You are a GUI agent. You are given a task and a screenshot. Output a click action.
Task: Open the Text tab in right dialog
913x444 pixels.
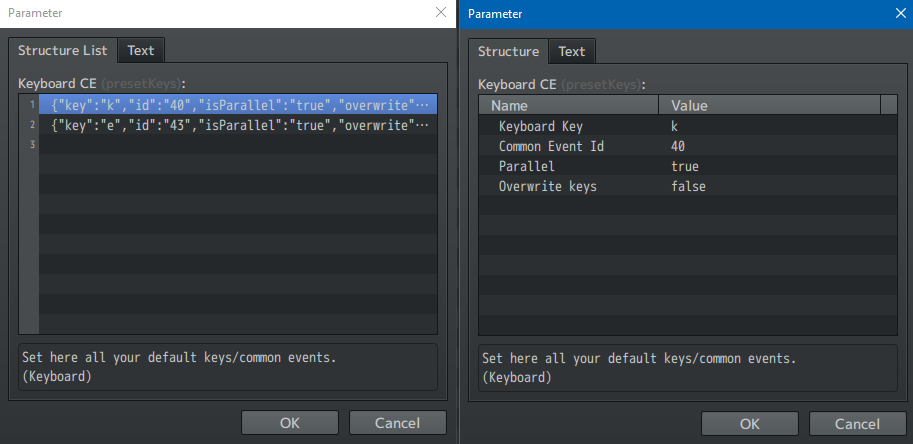point(572,52)
